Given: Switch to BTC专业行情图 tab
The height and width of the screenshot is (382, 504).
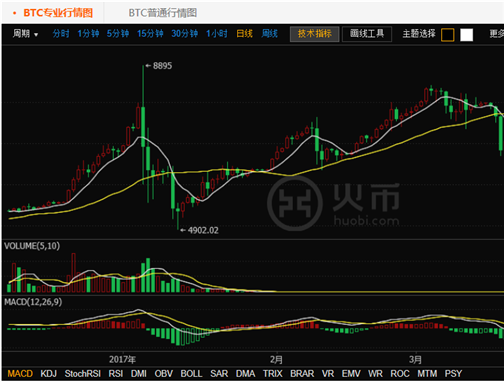Looking at the screenshot, I should [58, 13].
